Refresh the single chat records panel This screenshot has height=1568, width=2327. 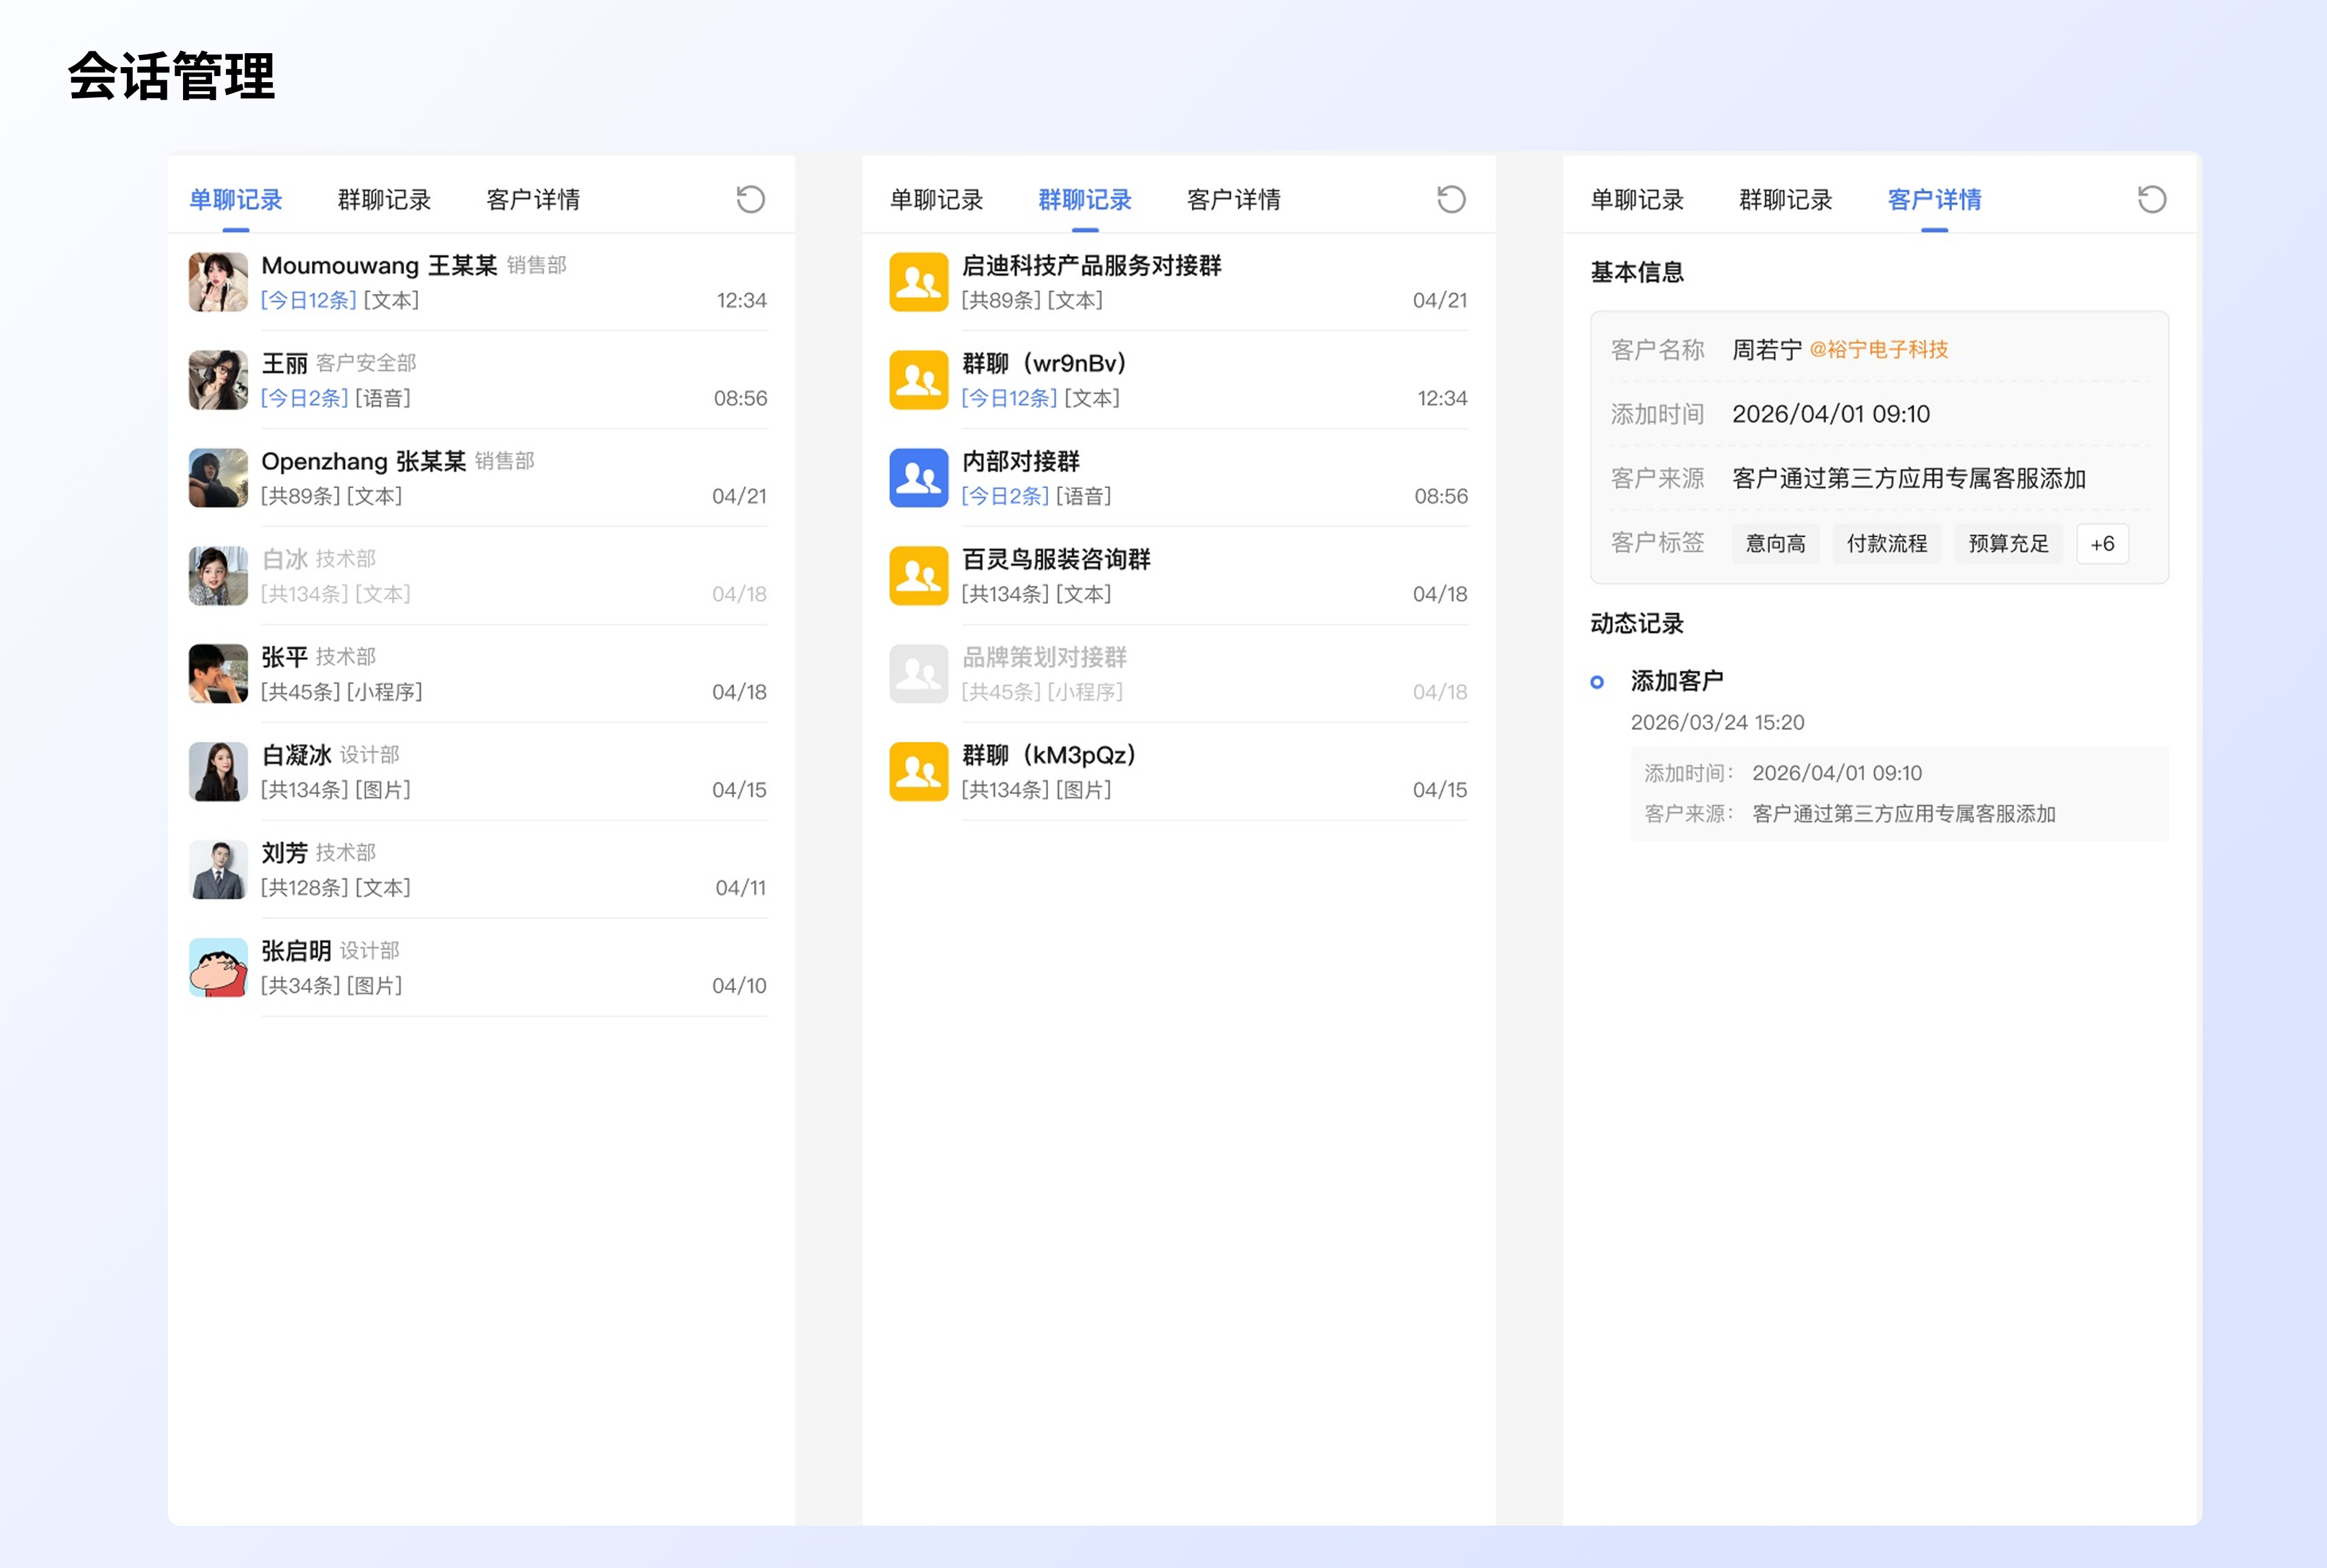[750, 199]
